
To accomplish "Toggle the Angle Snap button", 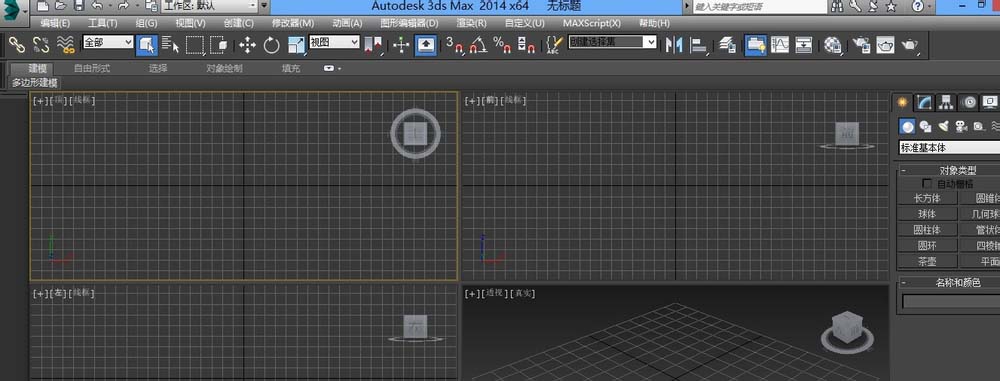I will (x=478, y=45).
